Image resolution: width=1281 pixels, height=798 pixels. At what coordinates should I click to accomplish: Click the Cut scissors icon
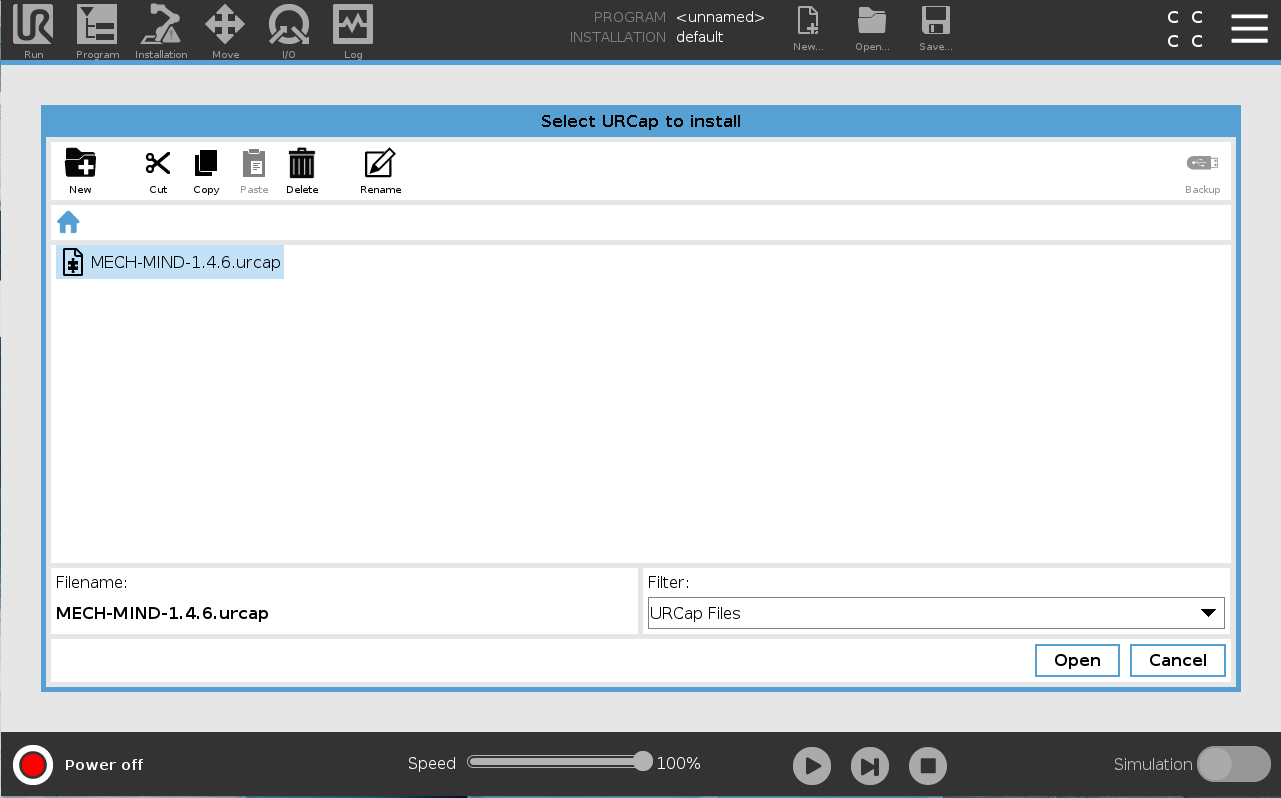click(158, 170)
